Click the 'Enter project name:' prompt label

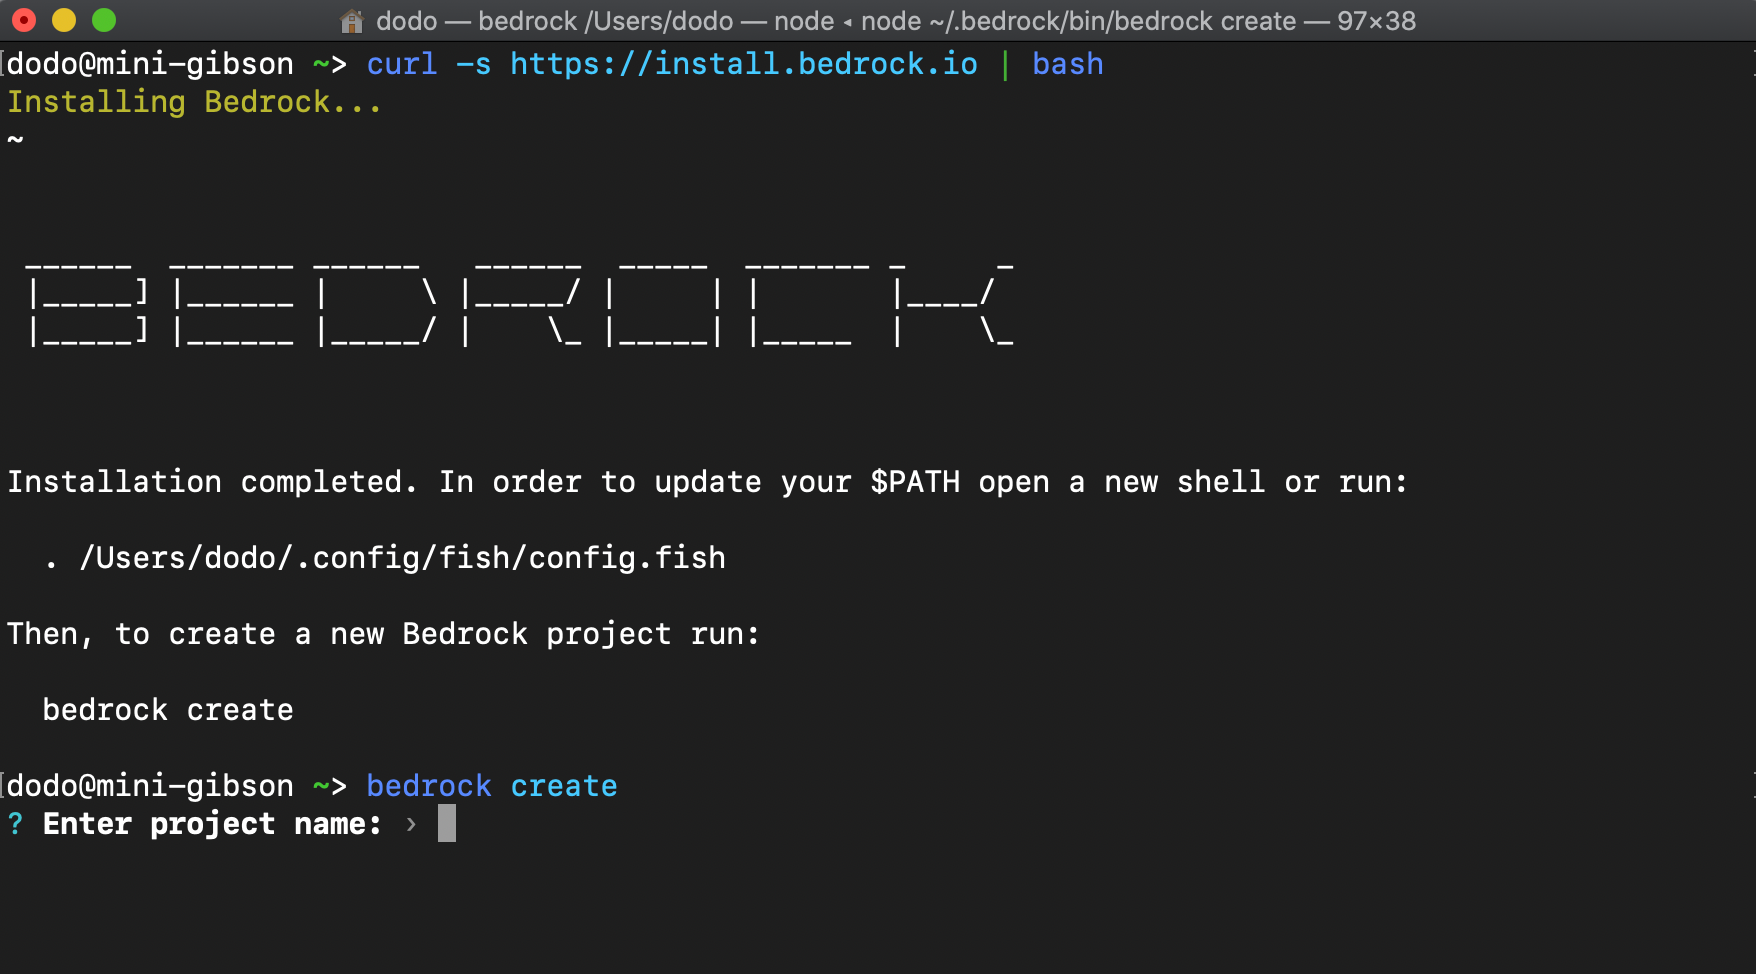pos(212,824)
